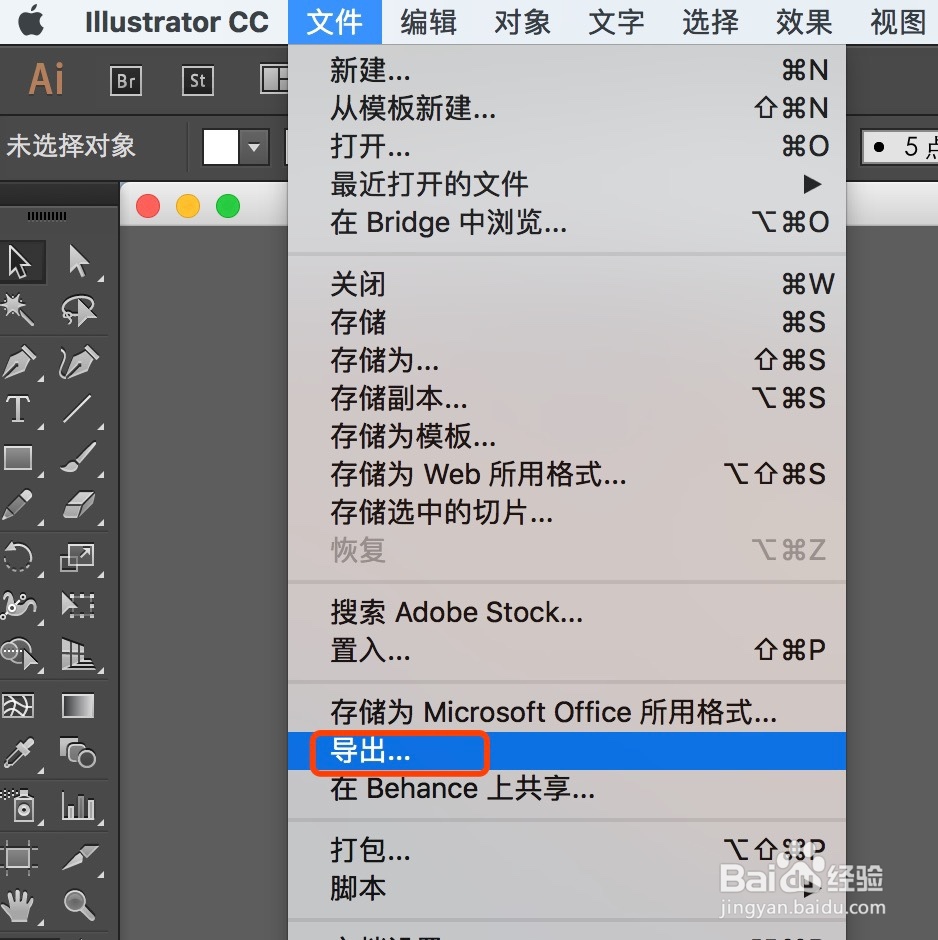Select the Mesh tool

[x=18, y=706]
